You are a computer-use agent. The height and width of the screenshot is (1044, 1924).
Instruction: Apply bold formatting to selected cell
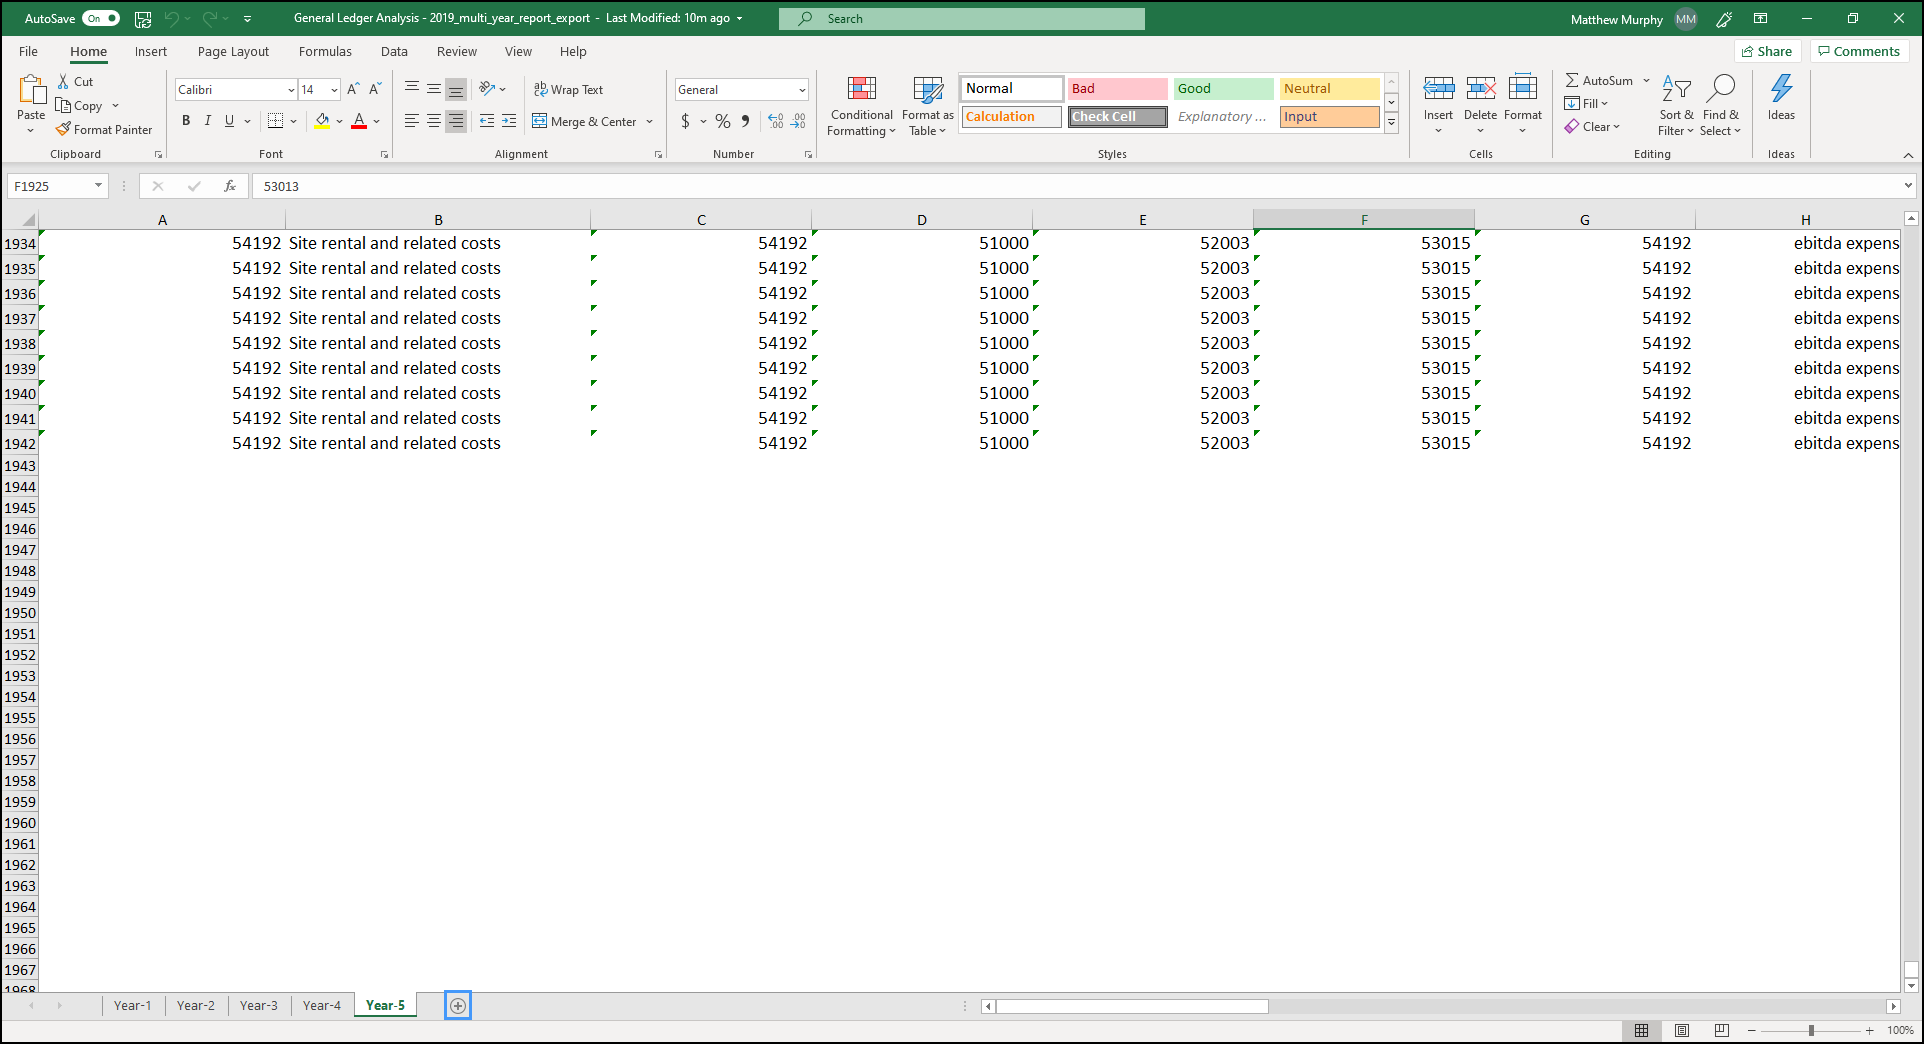tap(185, 120)
